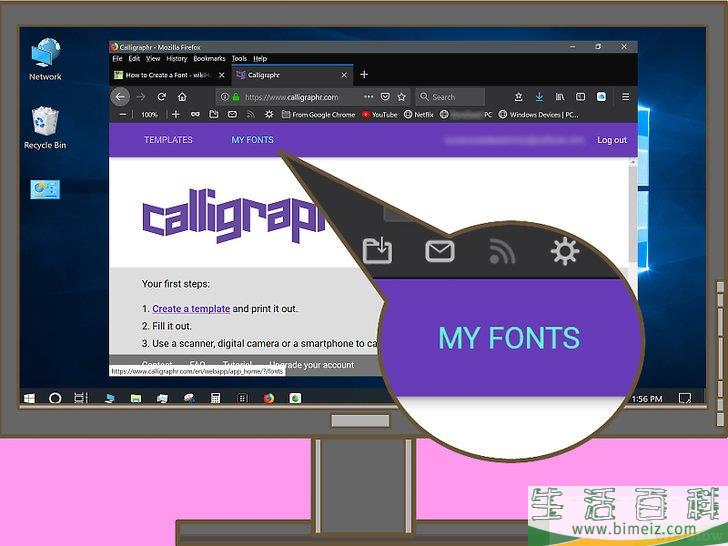This screenshot has width=728, height=546.
Task: Click the forward navigation arrow
Action: tap(141, 97)
